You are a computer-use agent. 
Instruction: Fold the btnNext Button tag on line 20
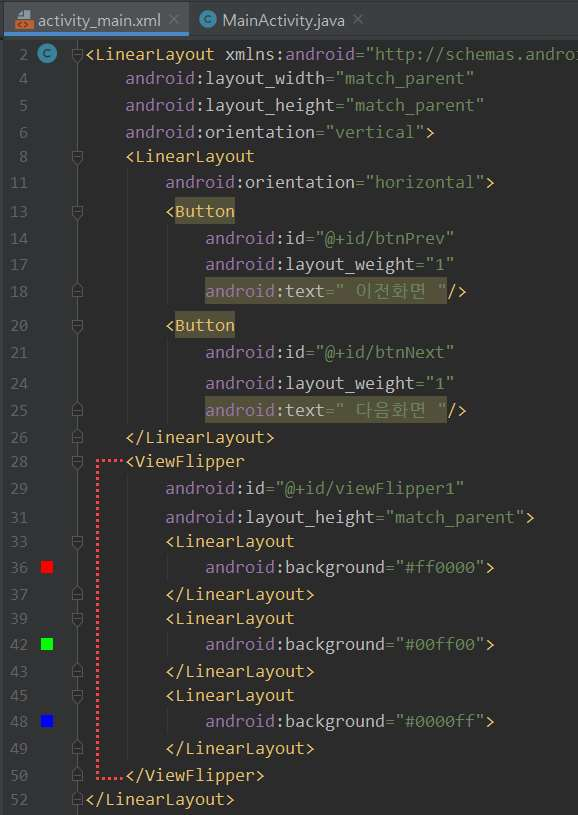click(x=77, y=326)
